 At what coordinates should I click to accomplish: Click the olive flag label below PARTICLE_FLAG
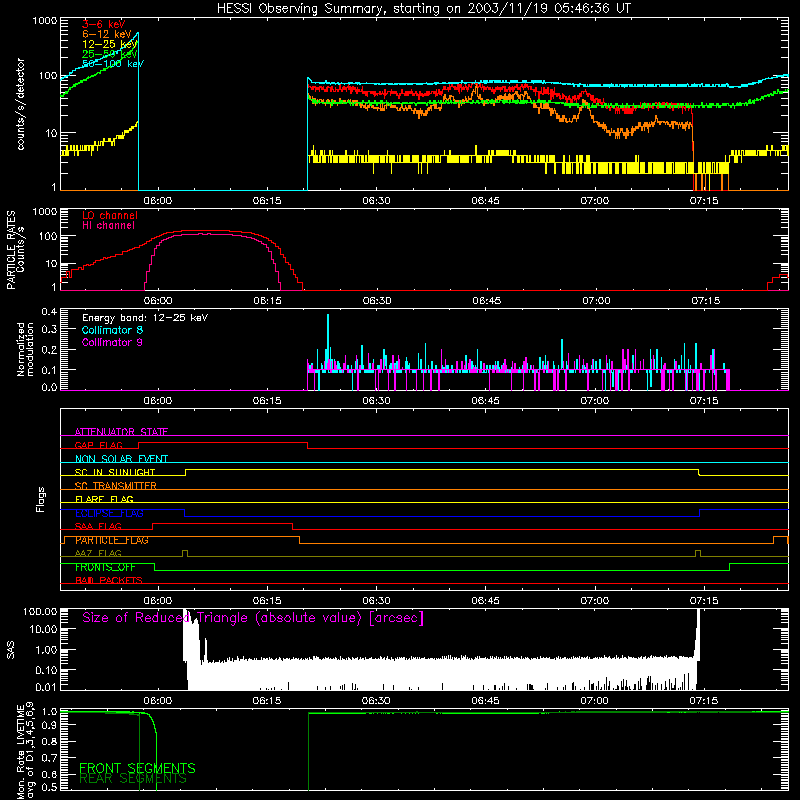[x=98, y=553]
